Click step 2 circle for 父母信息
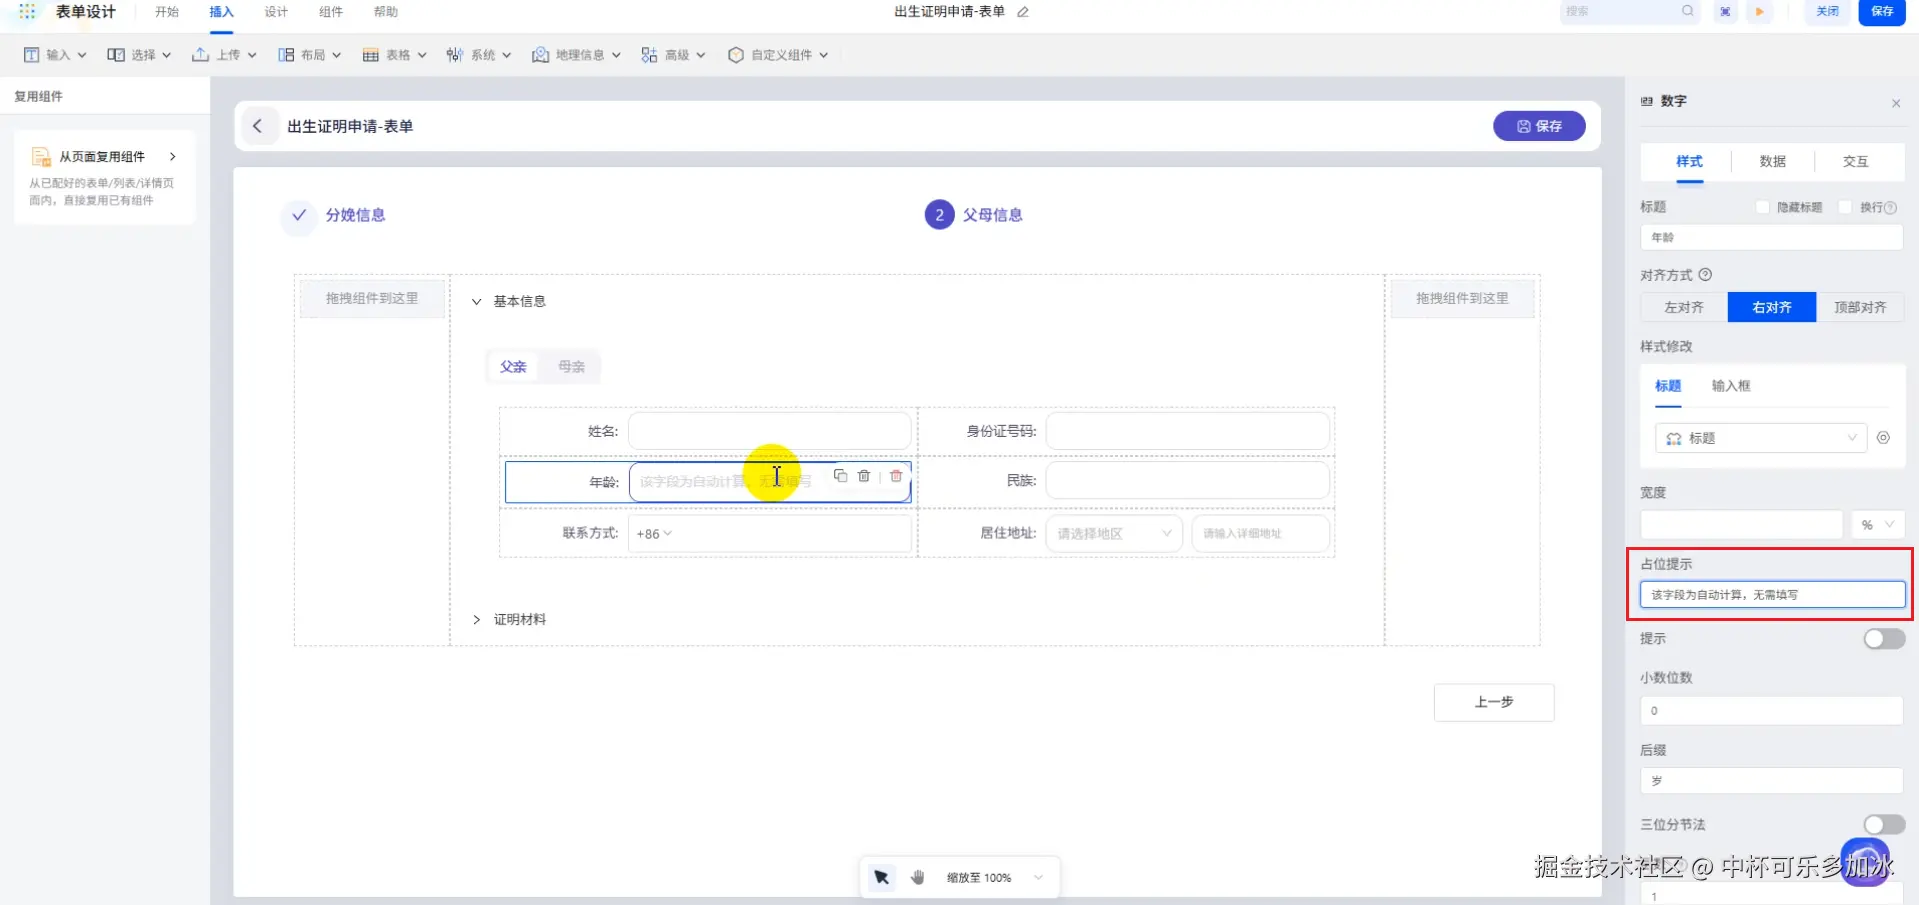The height and width of the screenshot is (905, 1919). (939, 215)
